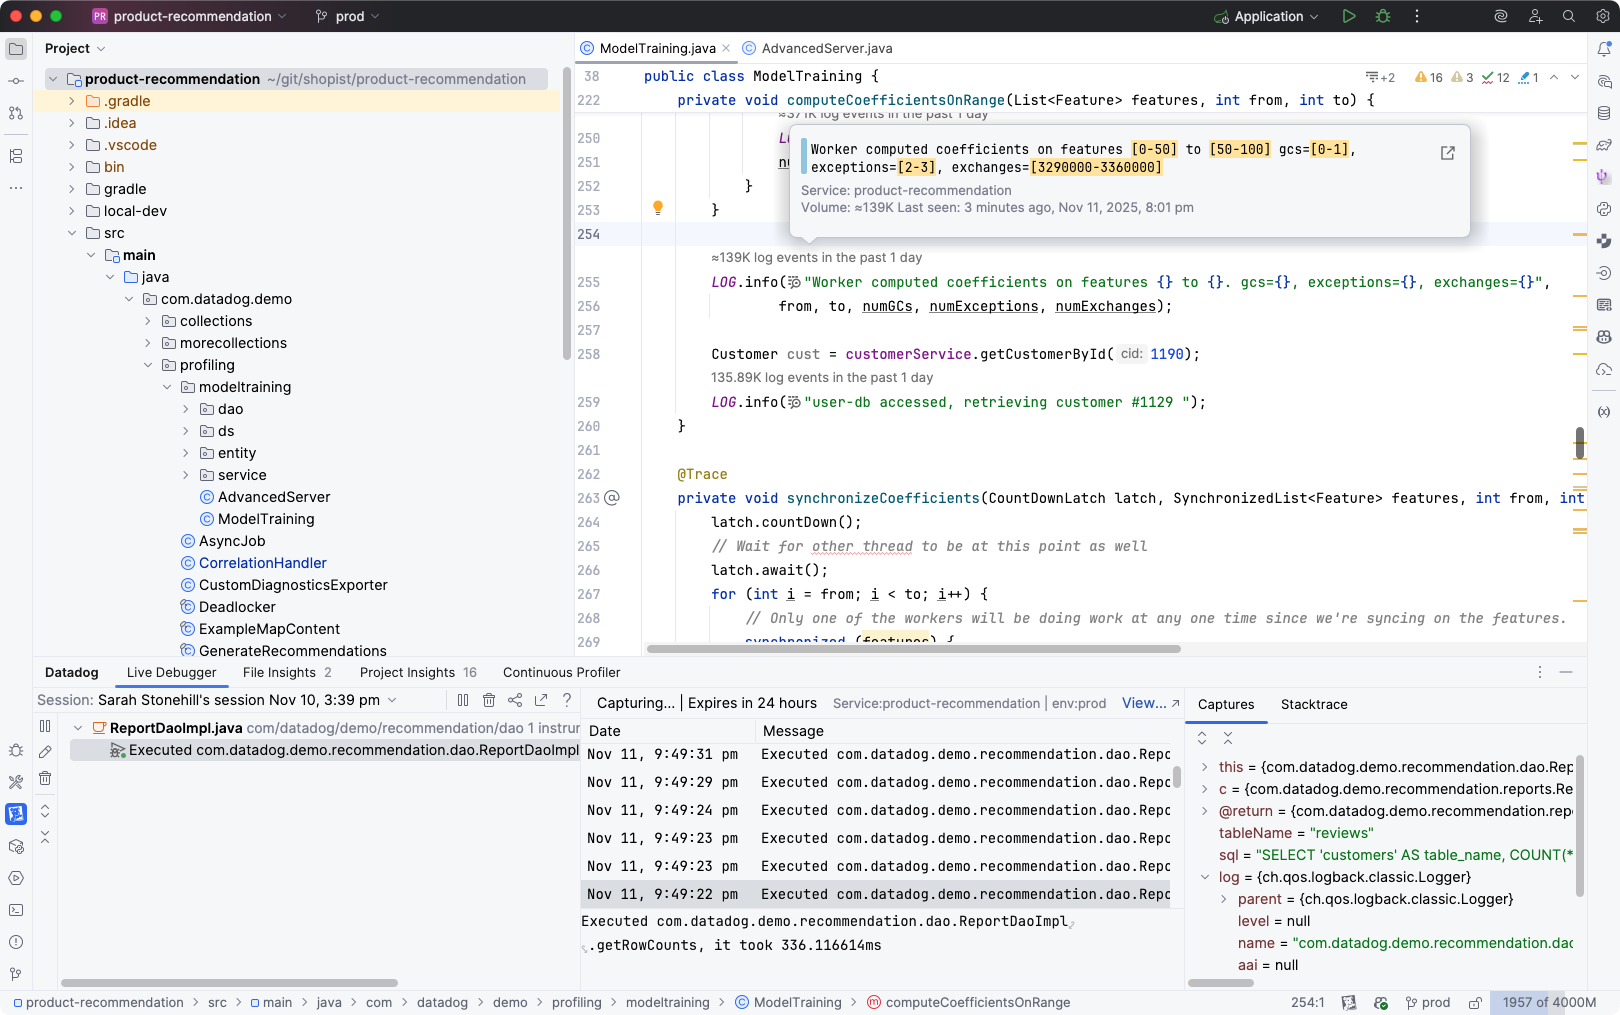Viewport: 1620px width, 1015px height.
Task: Run the Application configuration with play button
Action: tap(1349, 16)
